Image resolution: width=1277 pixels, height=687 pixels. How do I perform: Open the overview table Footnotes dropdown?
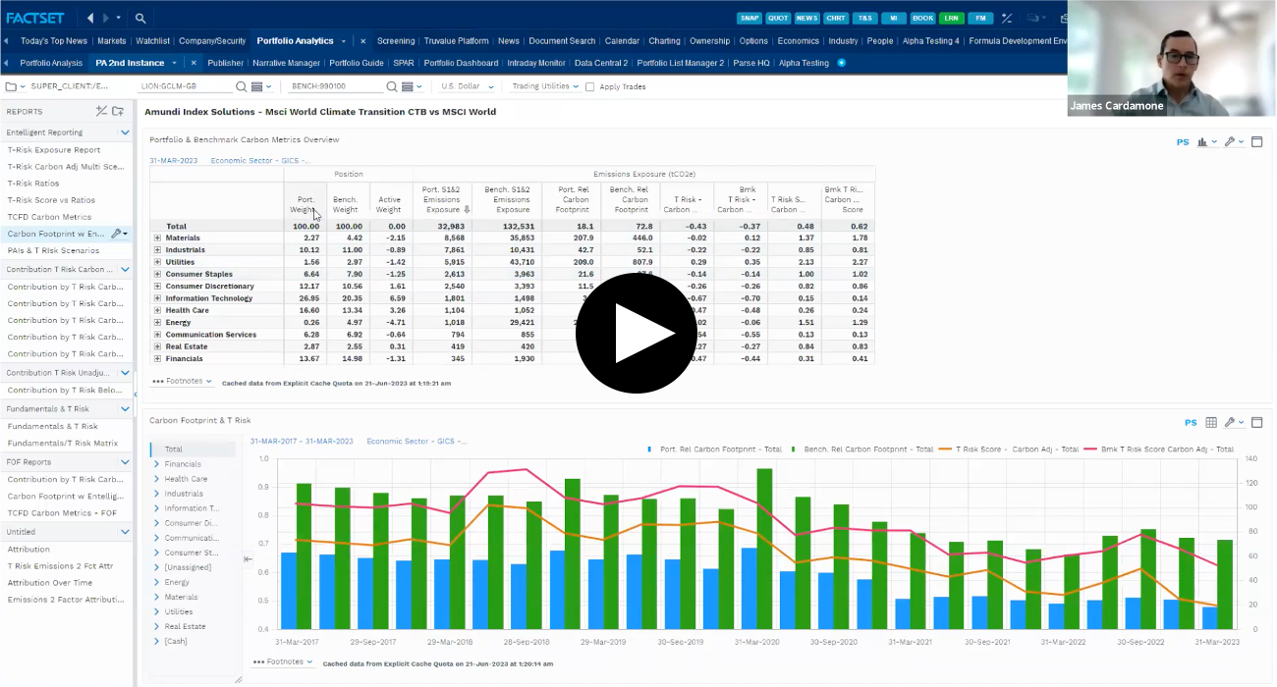182,381
